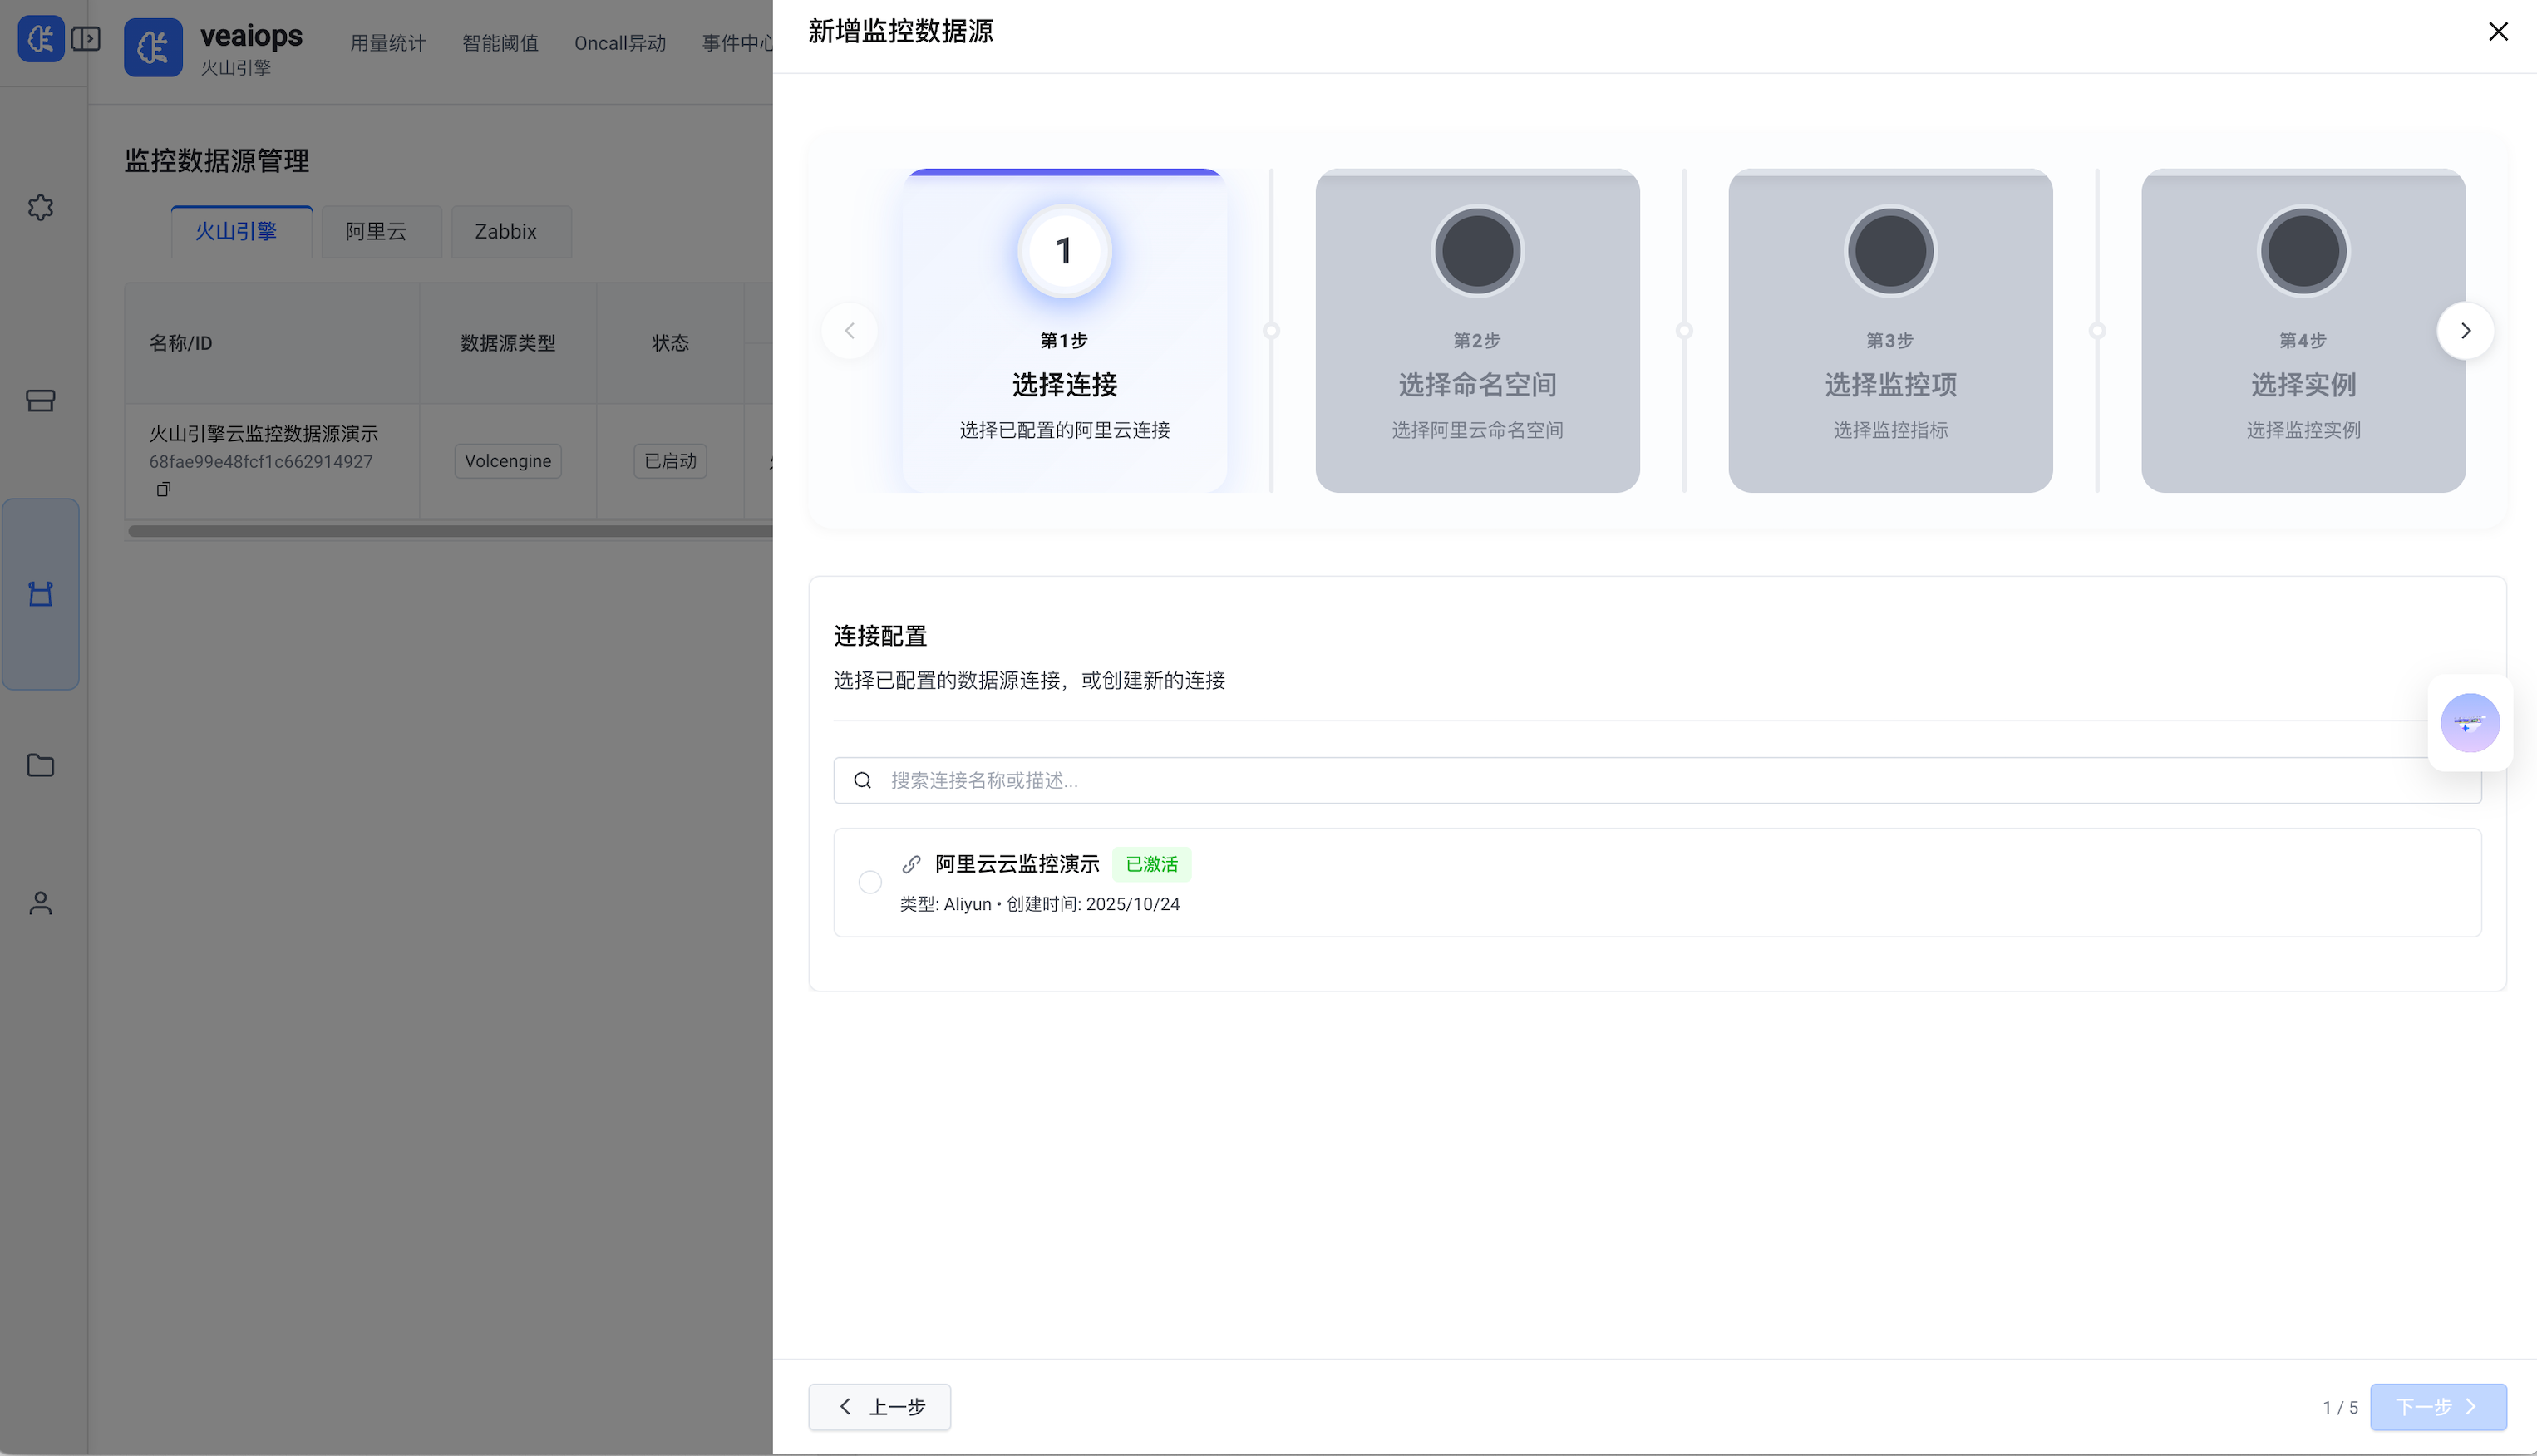Open the Oncall异动 menu item
The width and height of the screenshot is (2537, 1456).
point(619,43)
